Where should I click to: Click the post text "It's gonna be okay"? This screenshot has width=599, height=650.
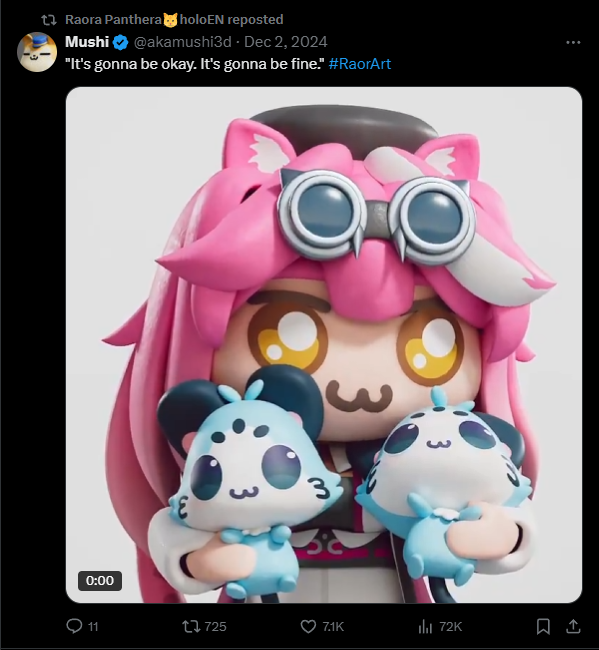click(x=131, y=64)
